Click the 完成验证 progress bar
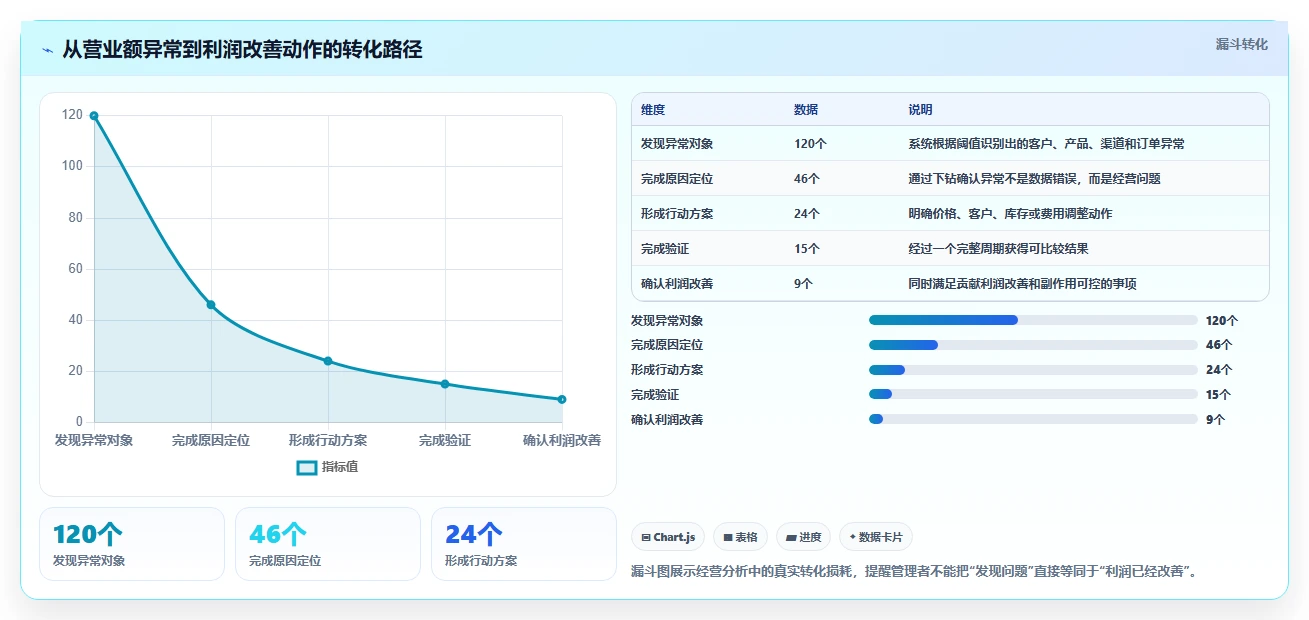 click(1033, 394)
